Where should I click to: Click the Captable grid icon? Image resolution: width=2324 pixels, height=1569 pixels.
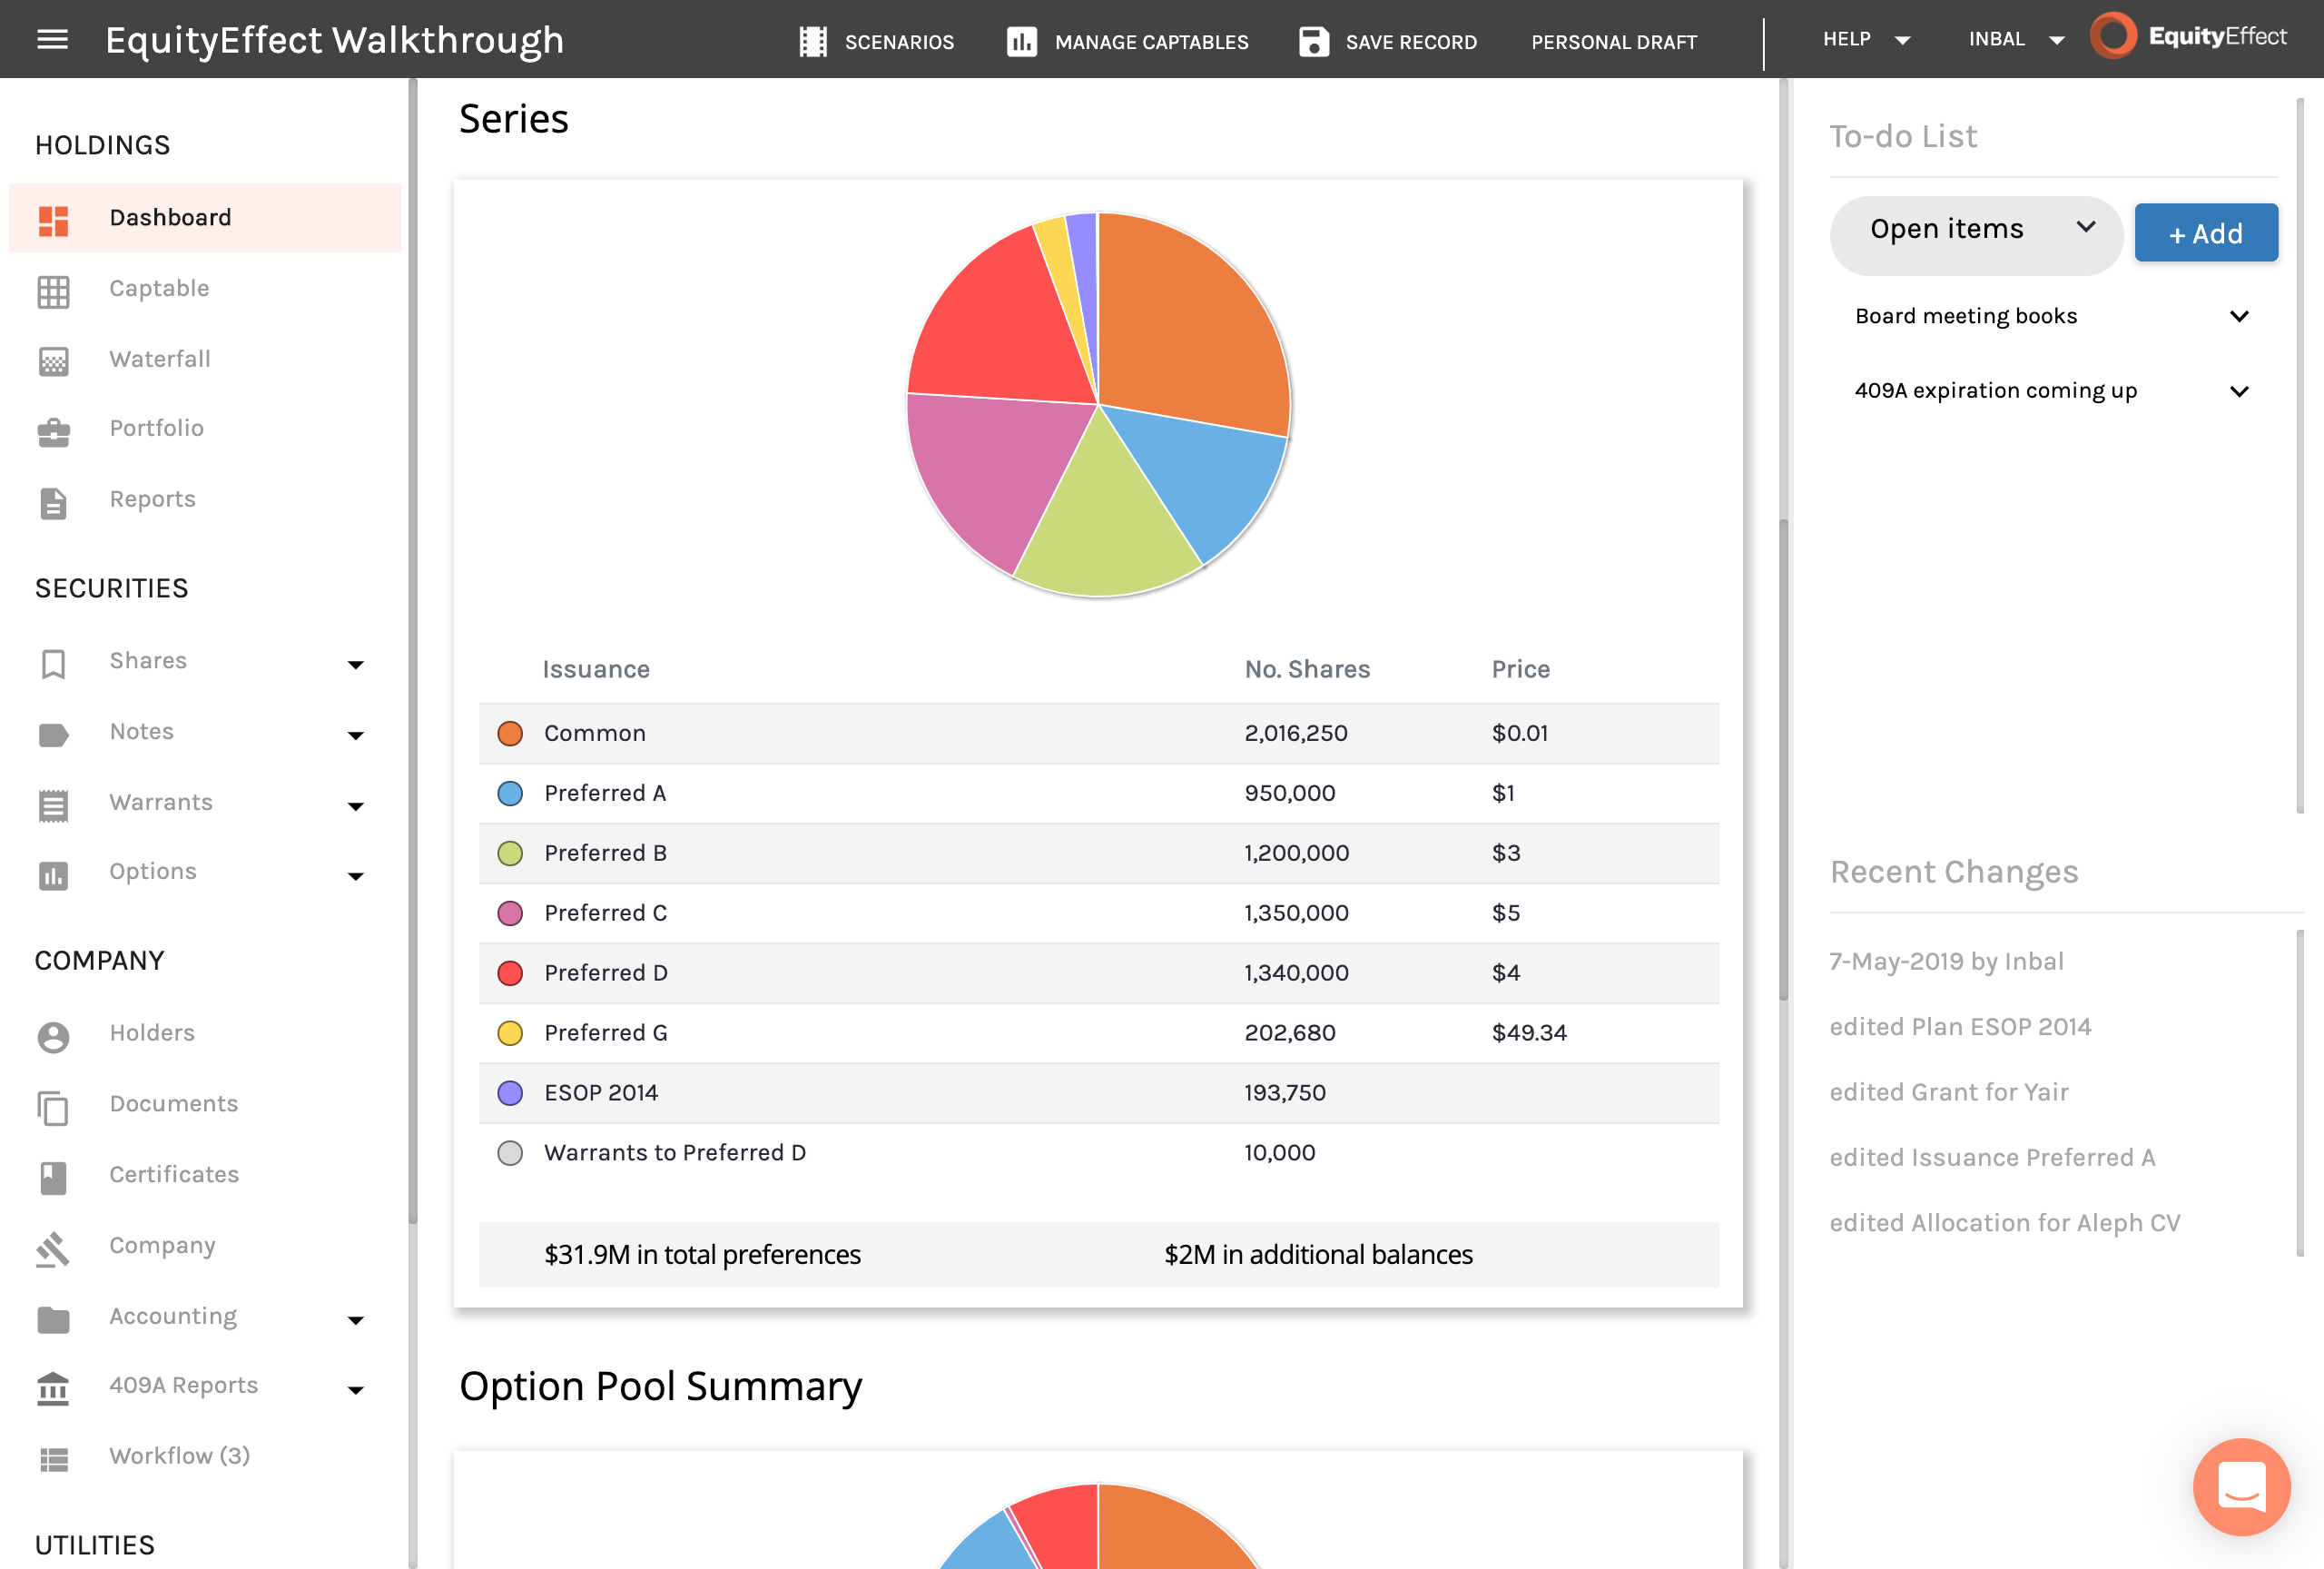coord(53,291)
